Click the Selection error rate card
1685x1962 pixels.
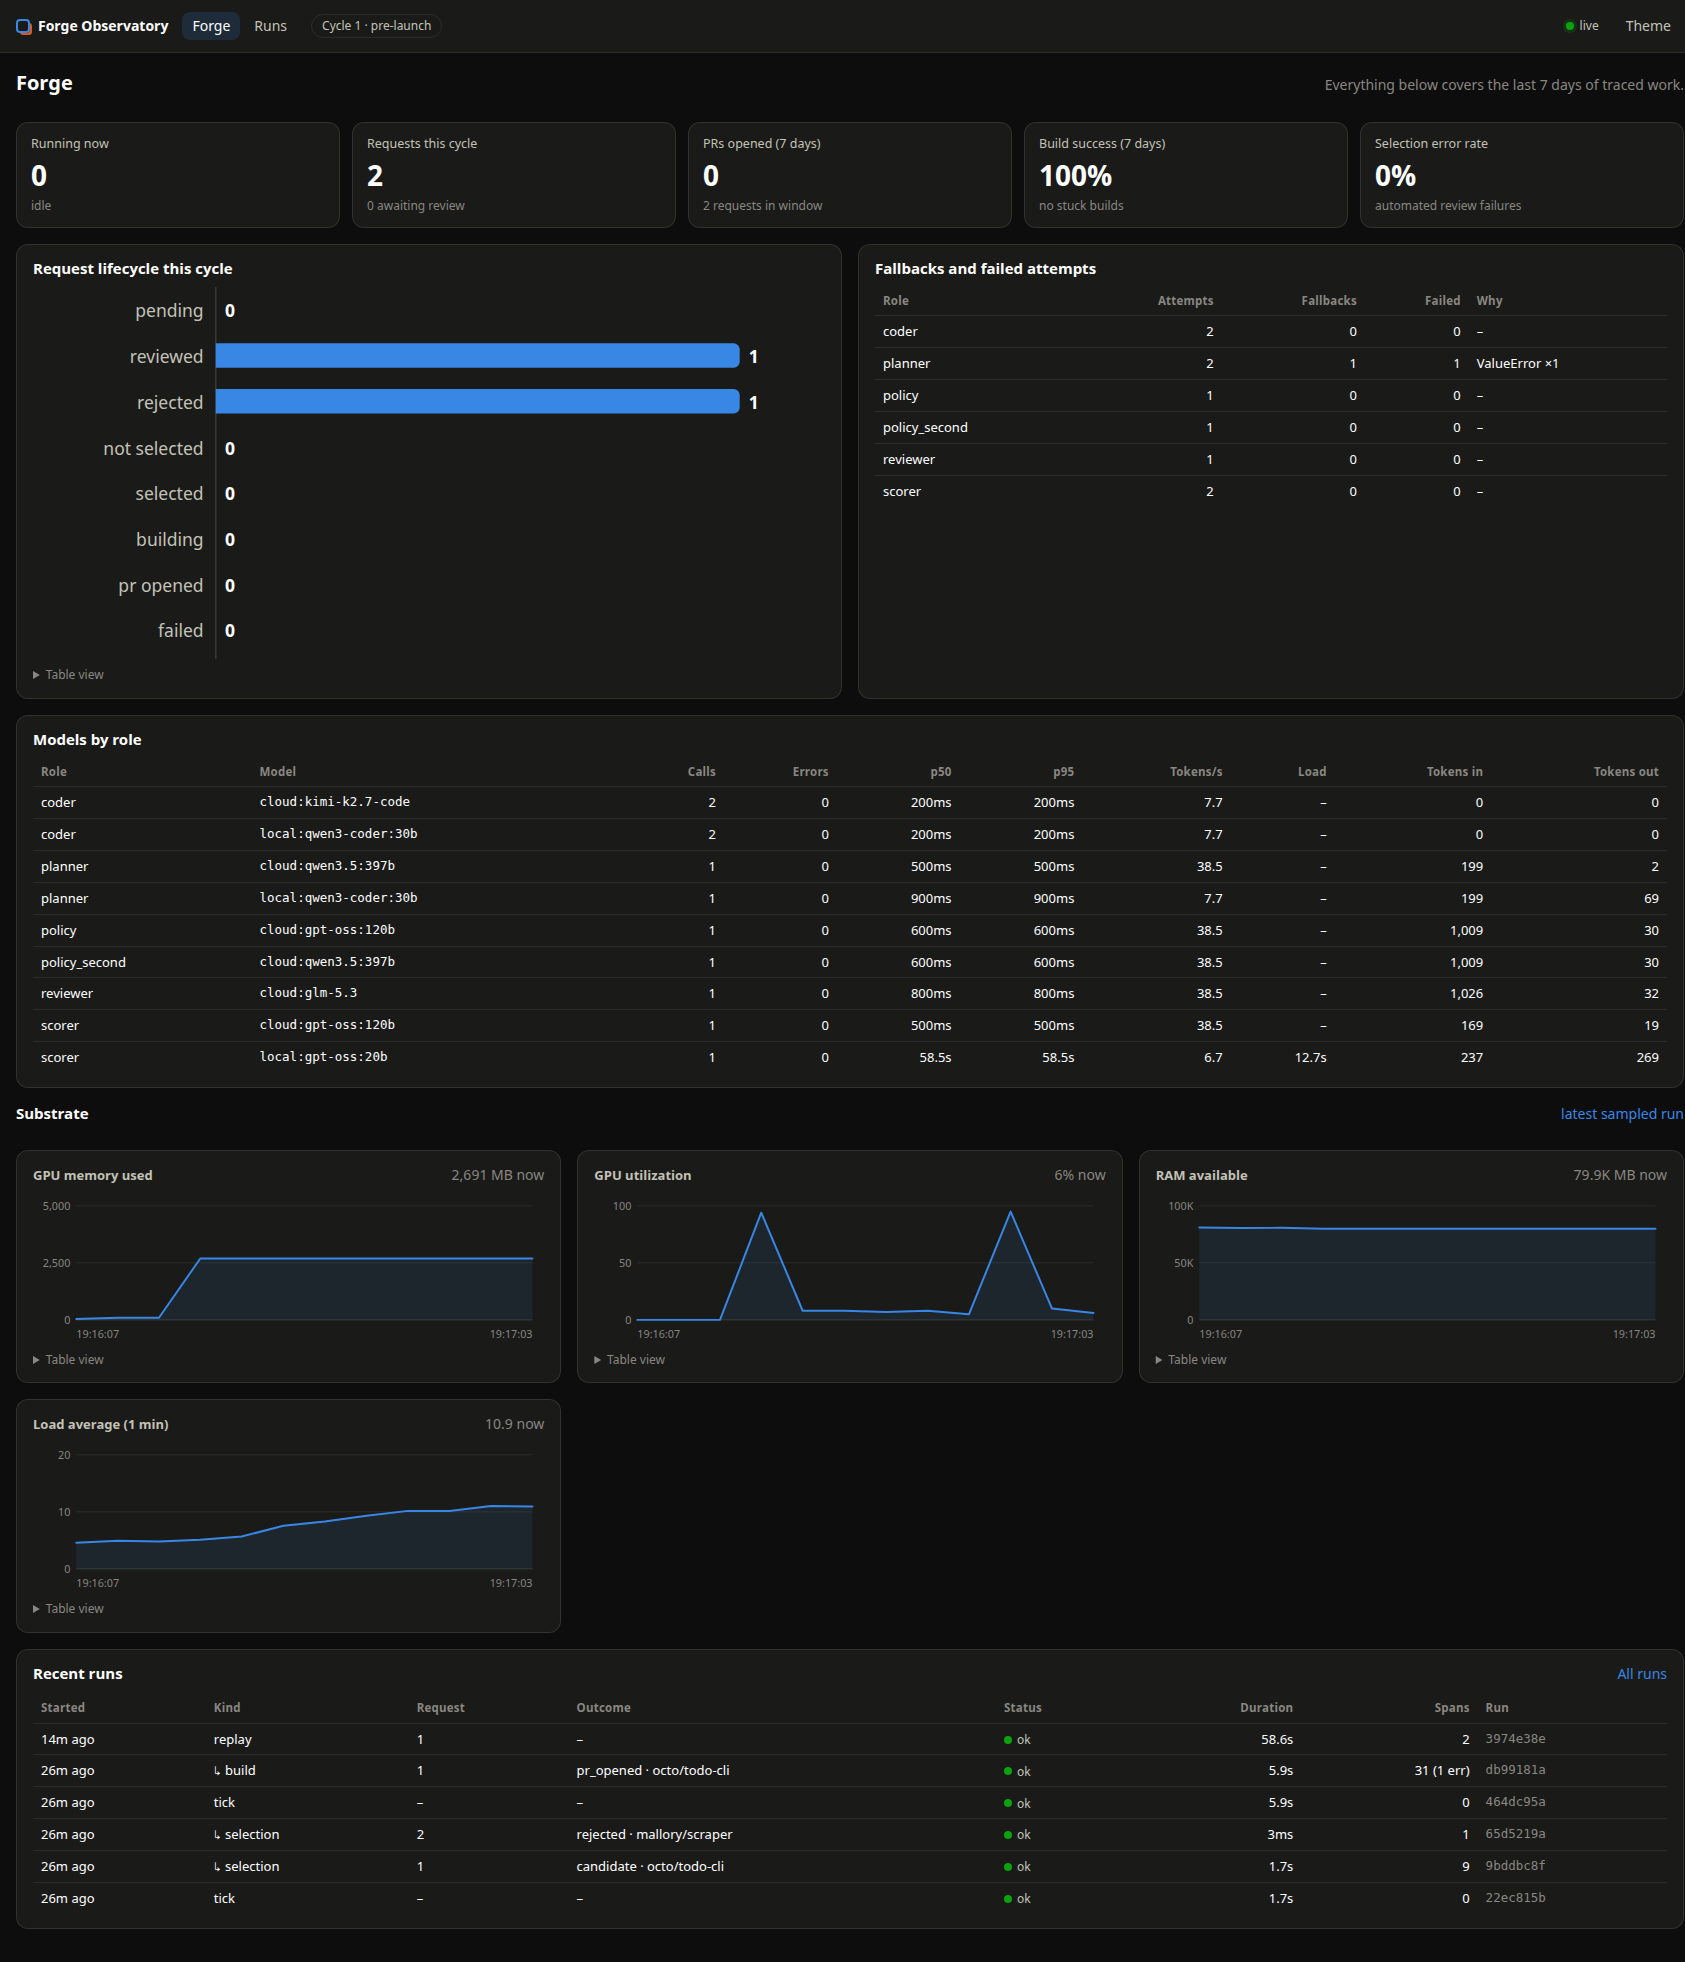[x=1521, y=175]
